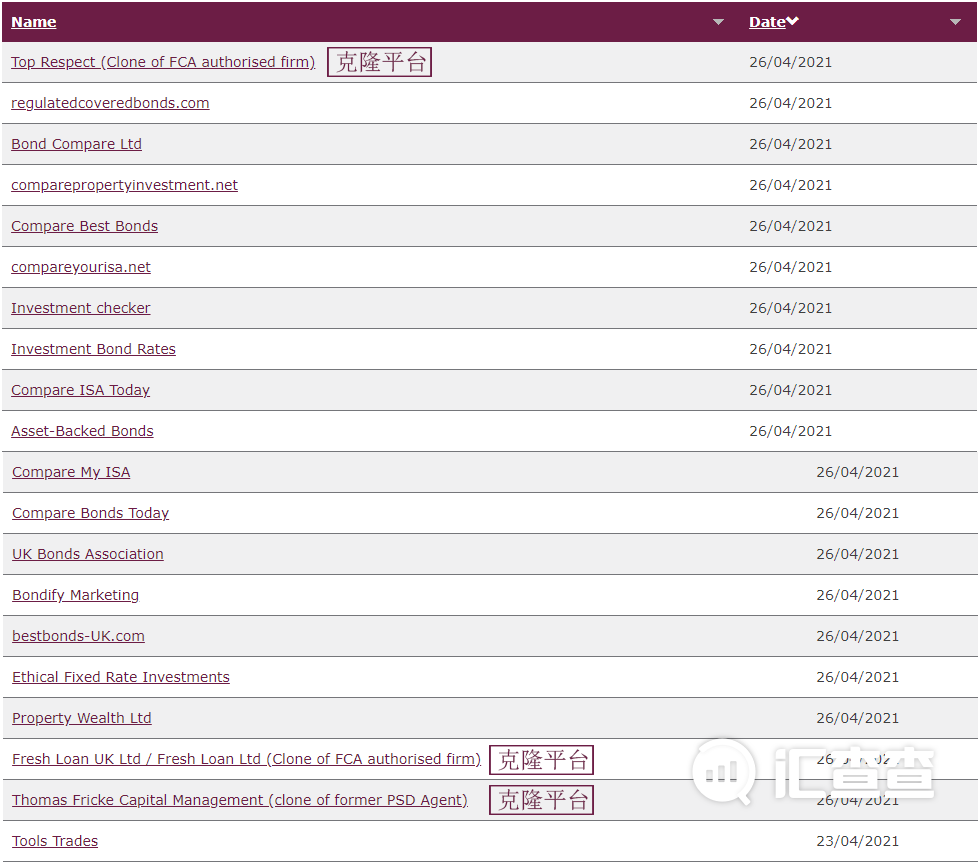
Task: Select the date in the Top Respect row
Action: tap(790, 62)
